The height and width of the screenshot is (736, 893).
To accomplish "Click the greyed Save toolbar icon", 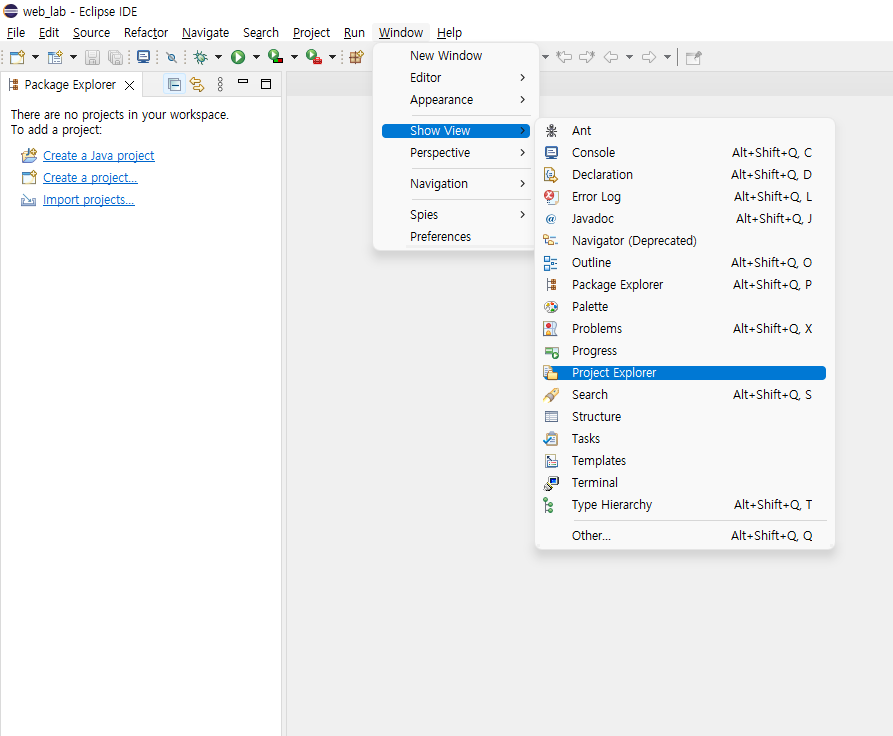I will coord(92,57).
